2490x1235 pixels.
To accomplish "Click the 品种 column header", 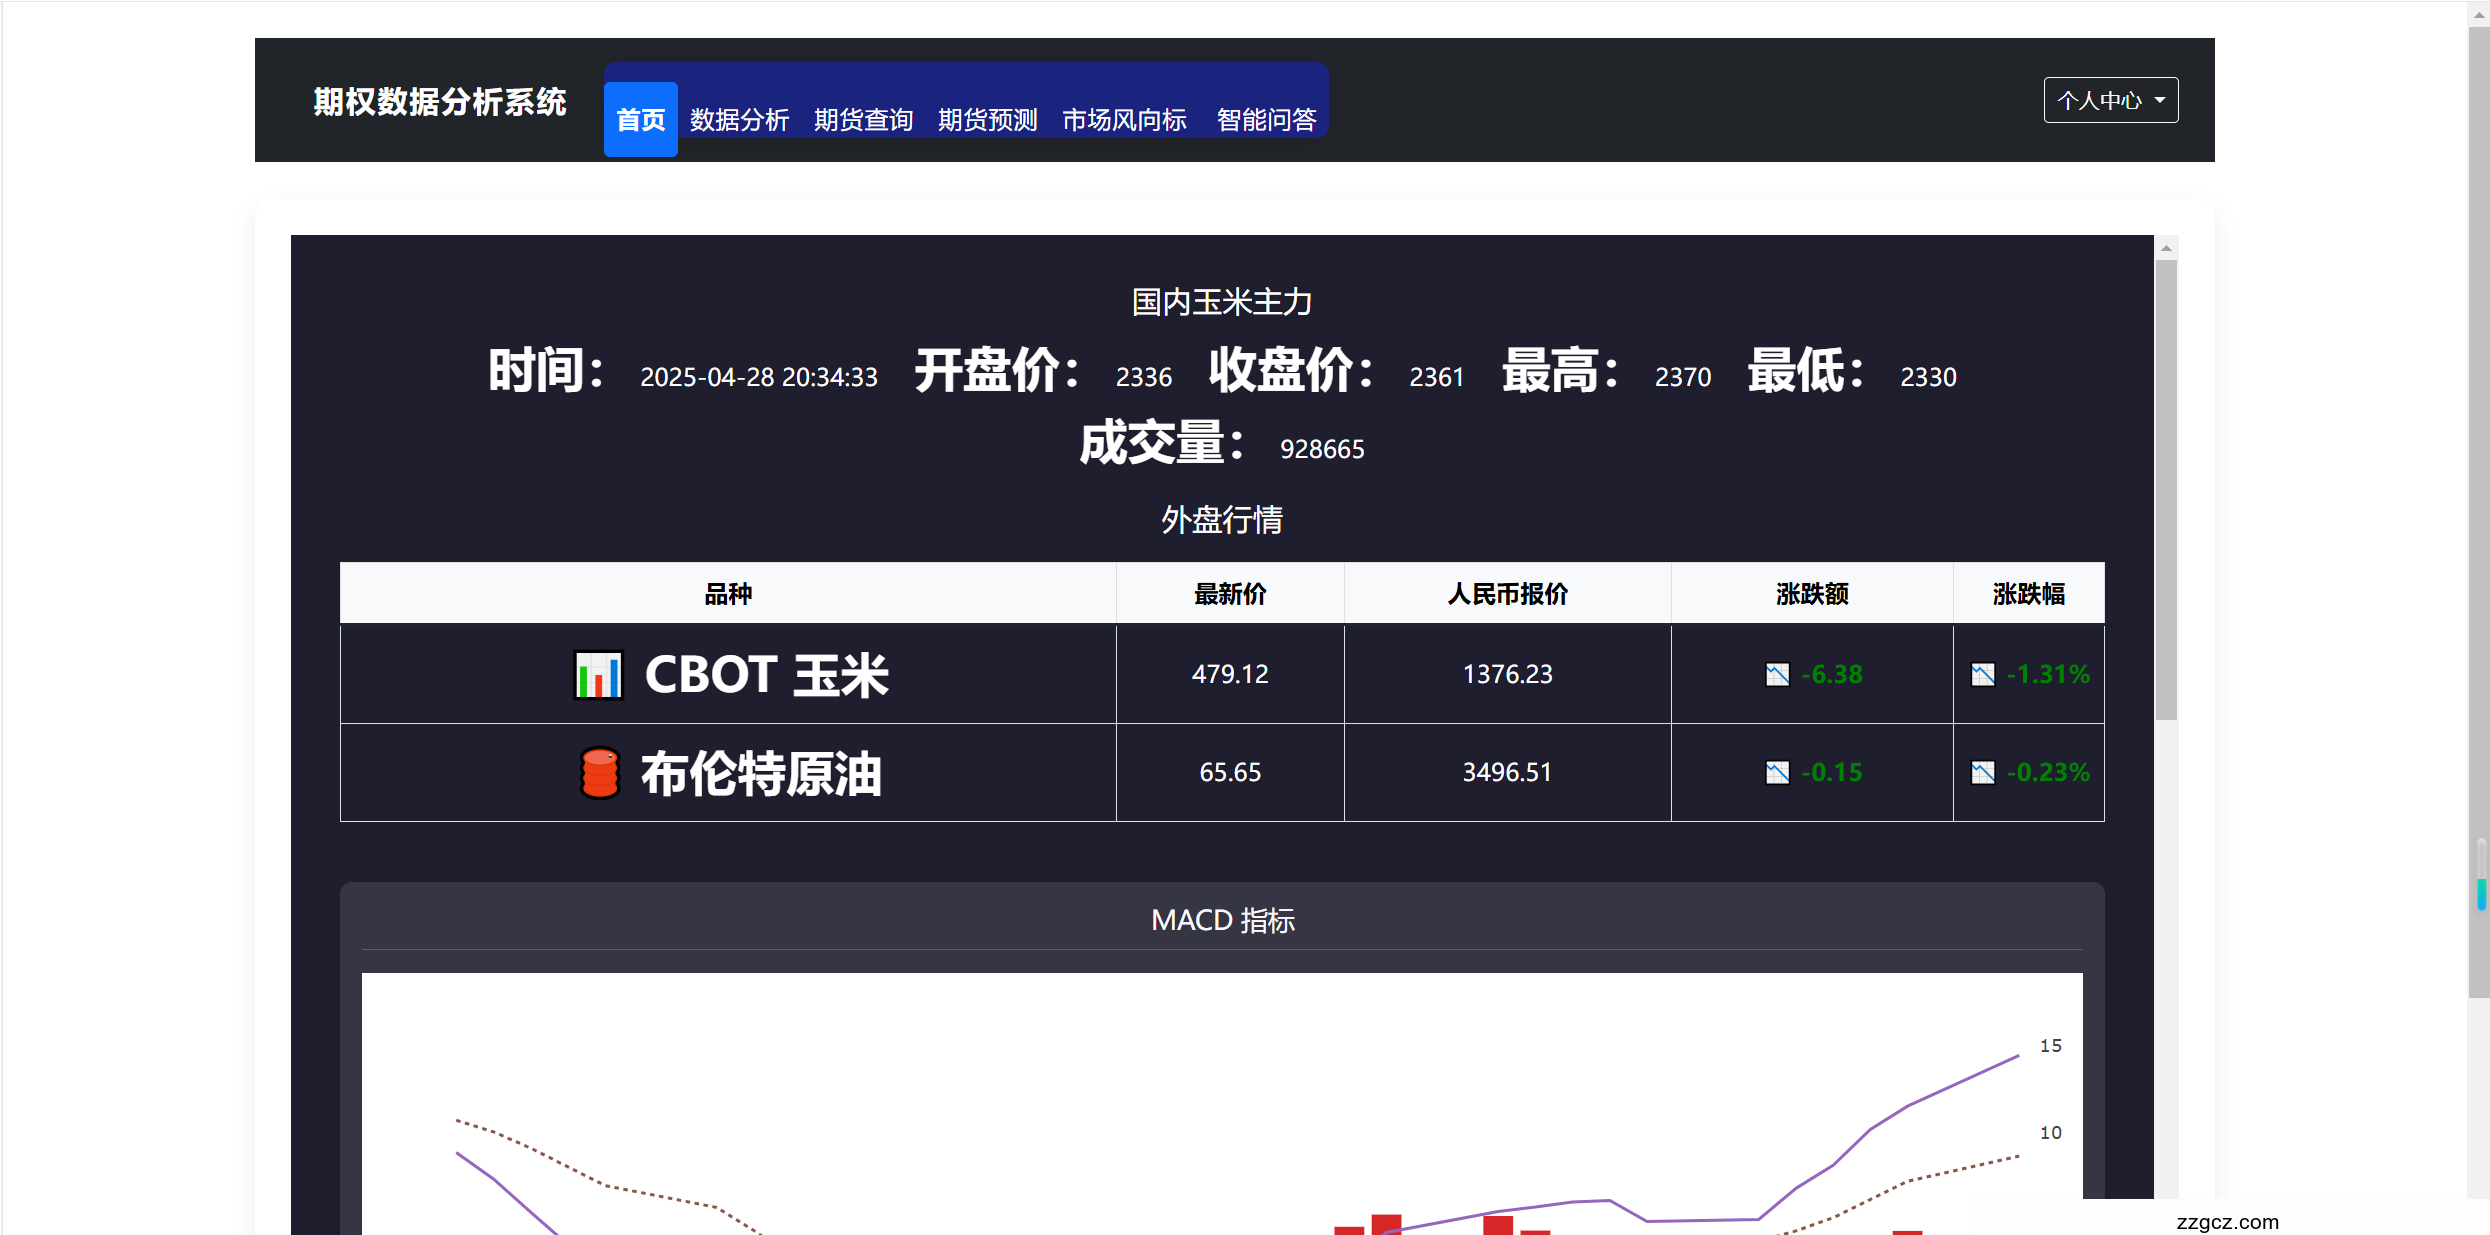I will point(728,593).
